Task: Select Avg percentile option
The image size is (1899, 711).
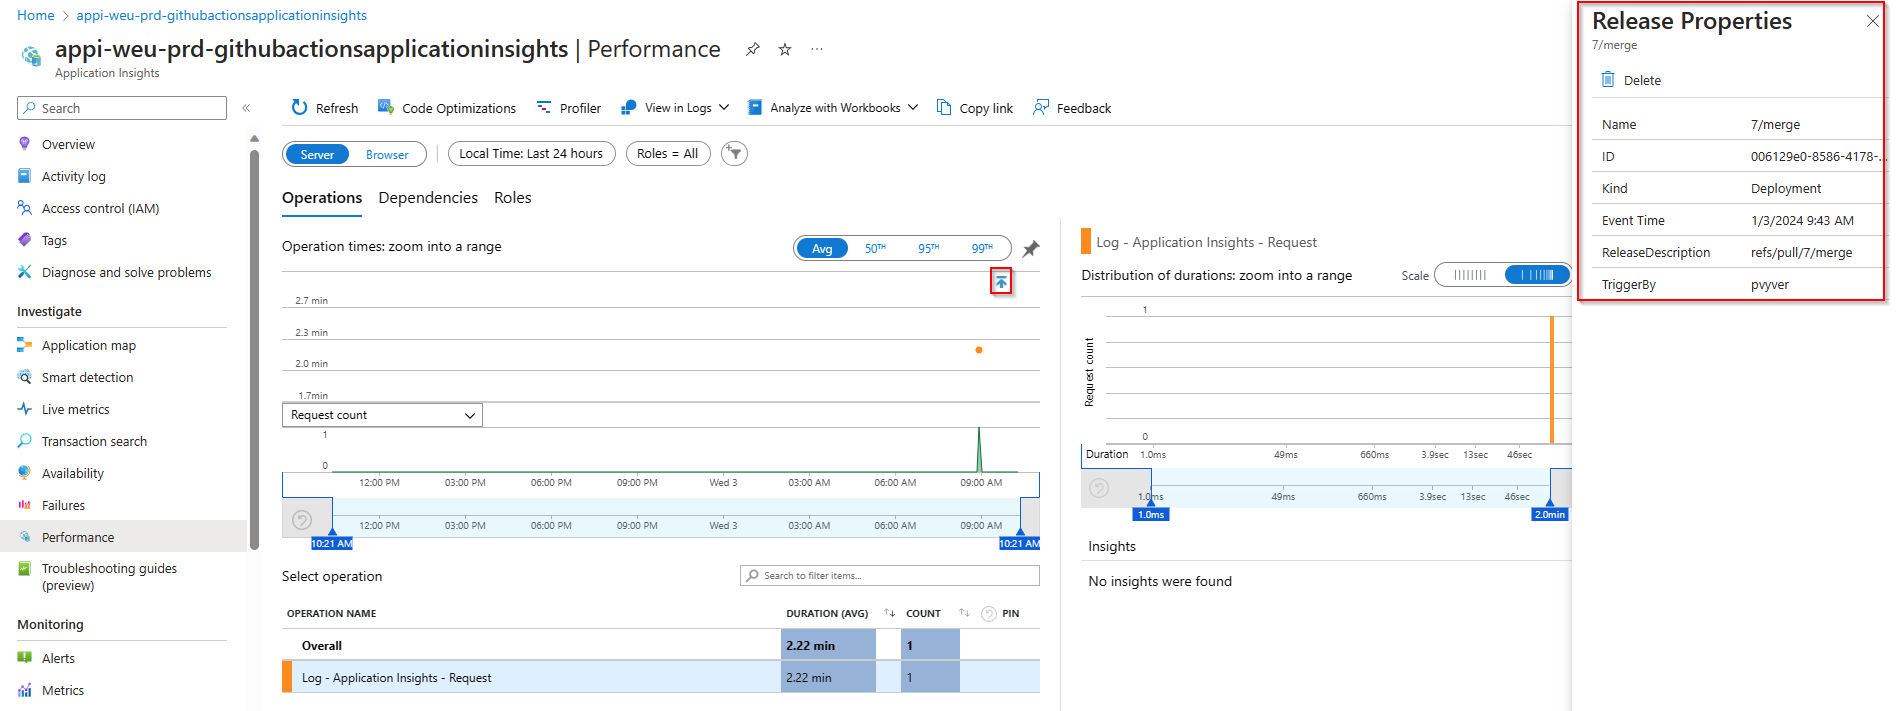Action: (822, 248)
